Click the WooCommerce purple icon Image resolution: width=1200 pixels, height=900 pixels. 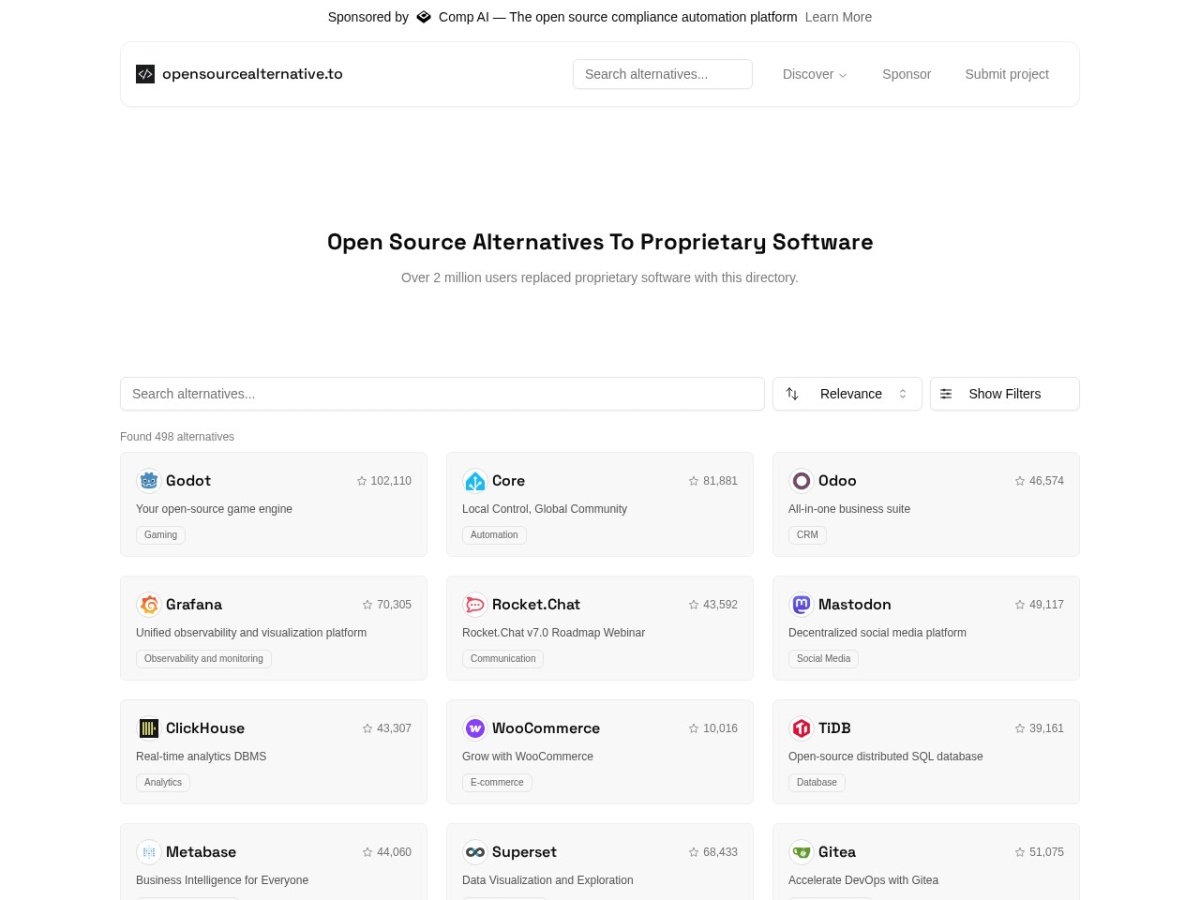(x=474, y=728)
